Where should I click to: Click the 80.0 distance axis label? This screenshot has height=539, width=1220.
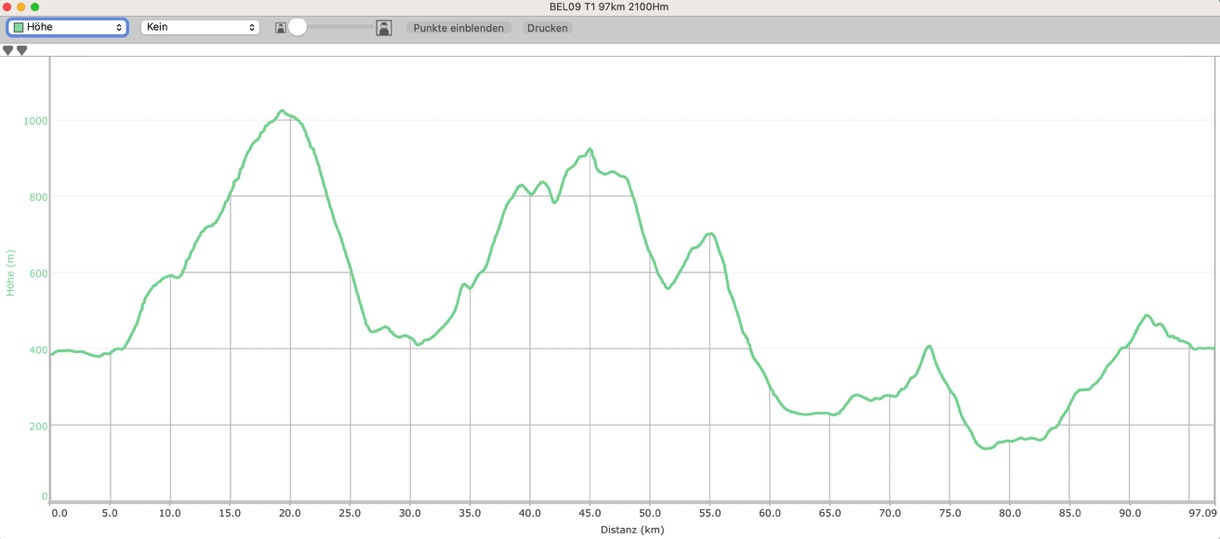point(1010,513)
